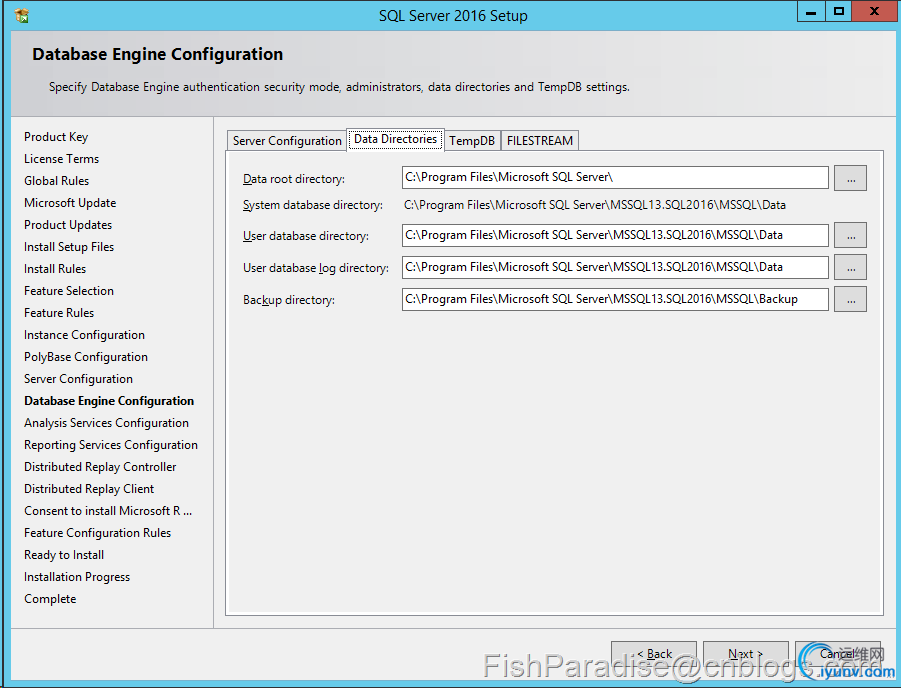This screenshot has width=901, height=688.
Task: Select Server Configuration in the left steps list
Action: tap(78, 379)
